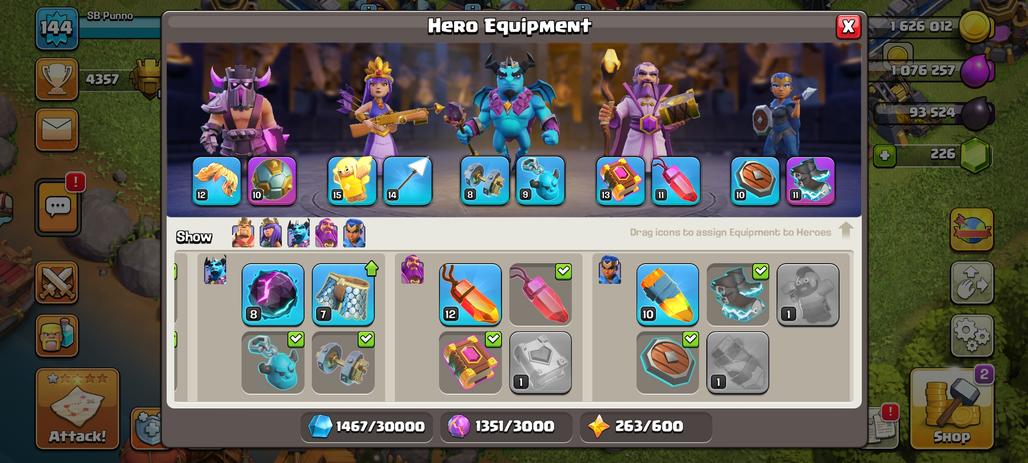This screenshot has width=1028, height=463.
Task: Select the level 12 Fireball equipment
Action: 470,294
